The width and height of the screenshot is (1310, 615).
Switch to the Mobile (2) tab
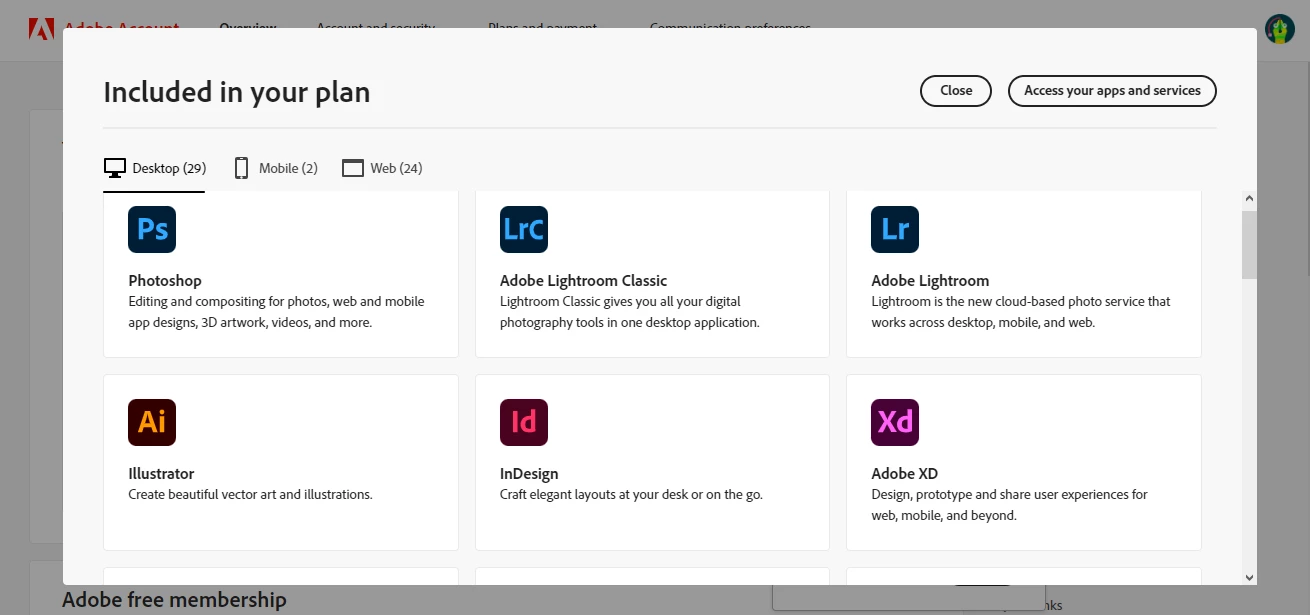276,168
